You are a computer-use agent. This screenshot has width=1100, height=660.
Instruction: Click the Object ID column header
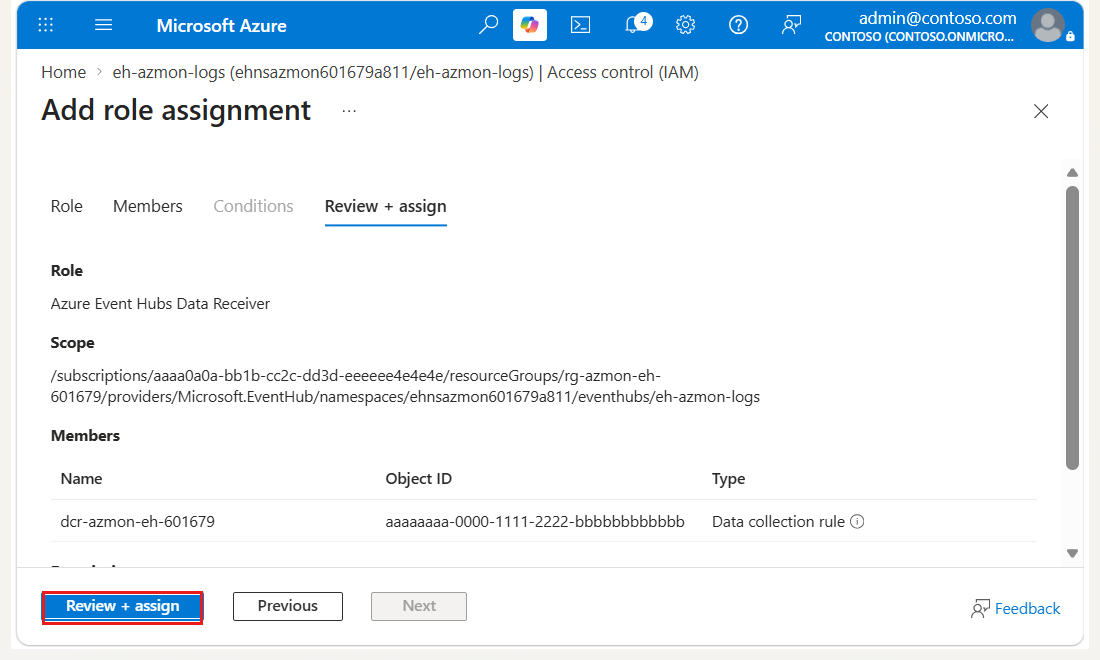click(x=418, y=479)
